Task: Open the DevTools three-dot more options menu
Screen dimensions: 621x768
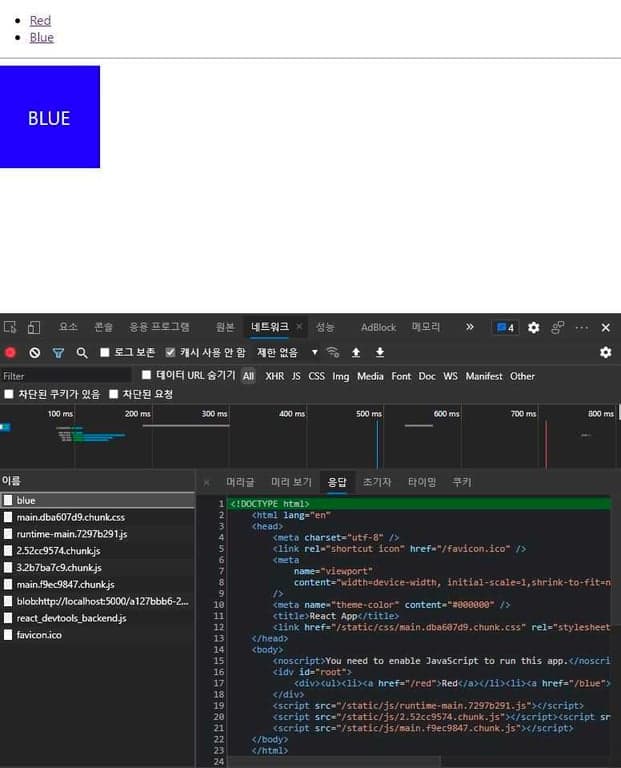Action: click(x=581, y=327)
